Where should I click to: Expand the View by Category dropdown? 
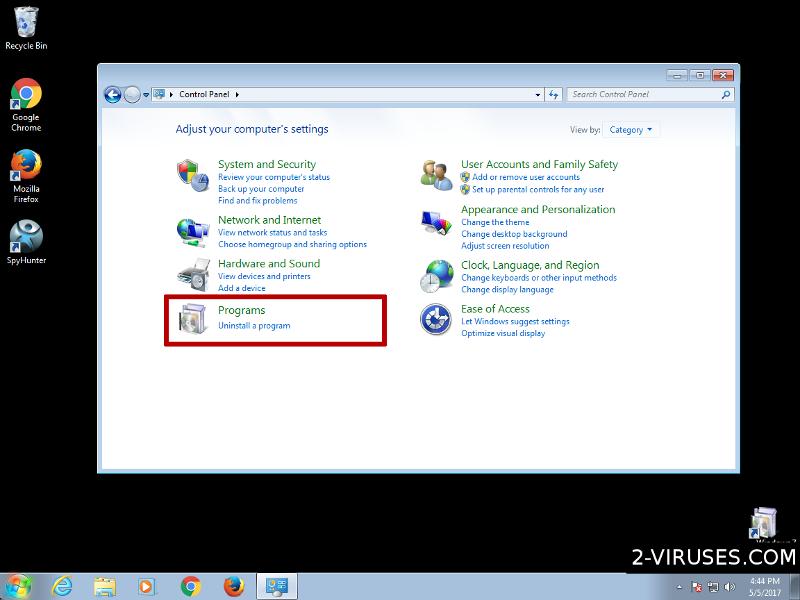tap(631, 130)
